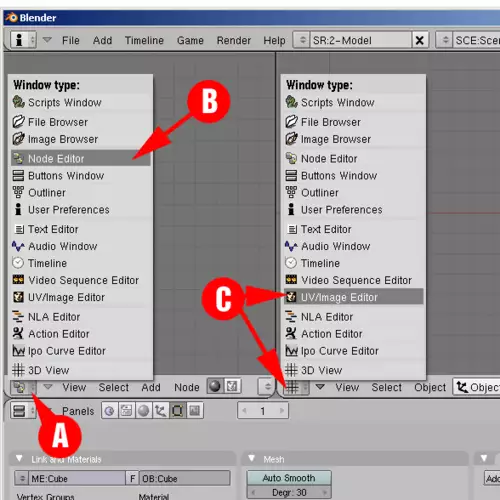This screenshot has height=500, width=500.
Task: Click the F fake user button
Action: coord(132,478)
